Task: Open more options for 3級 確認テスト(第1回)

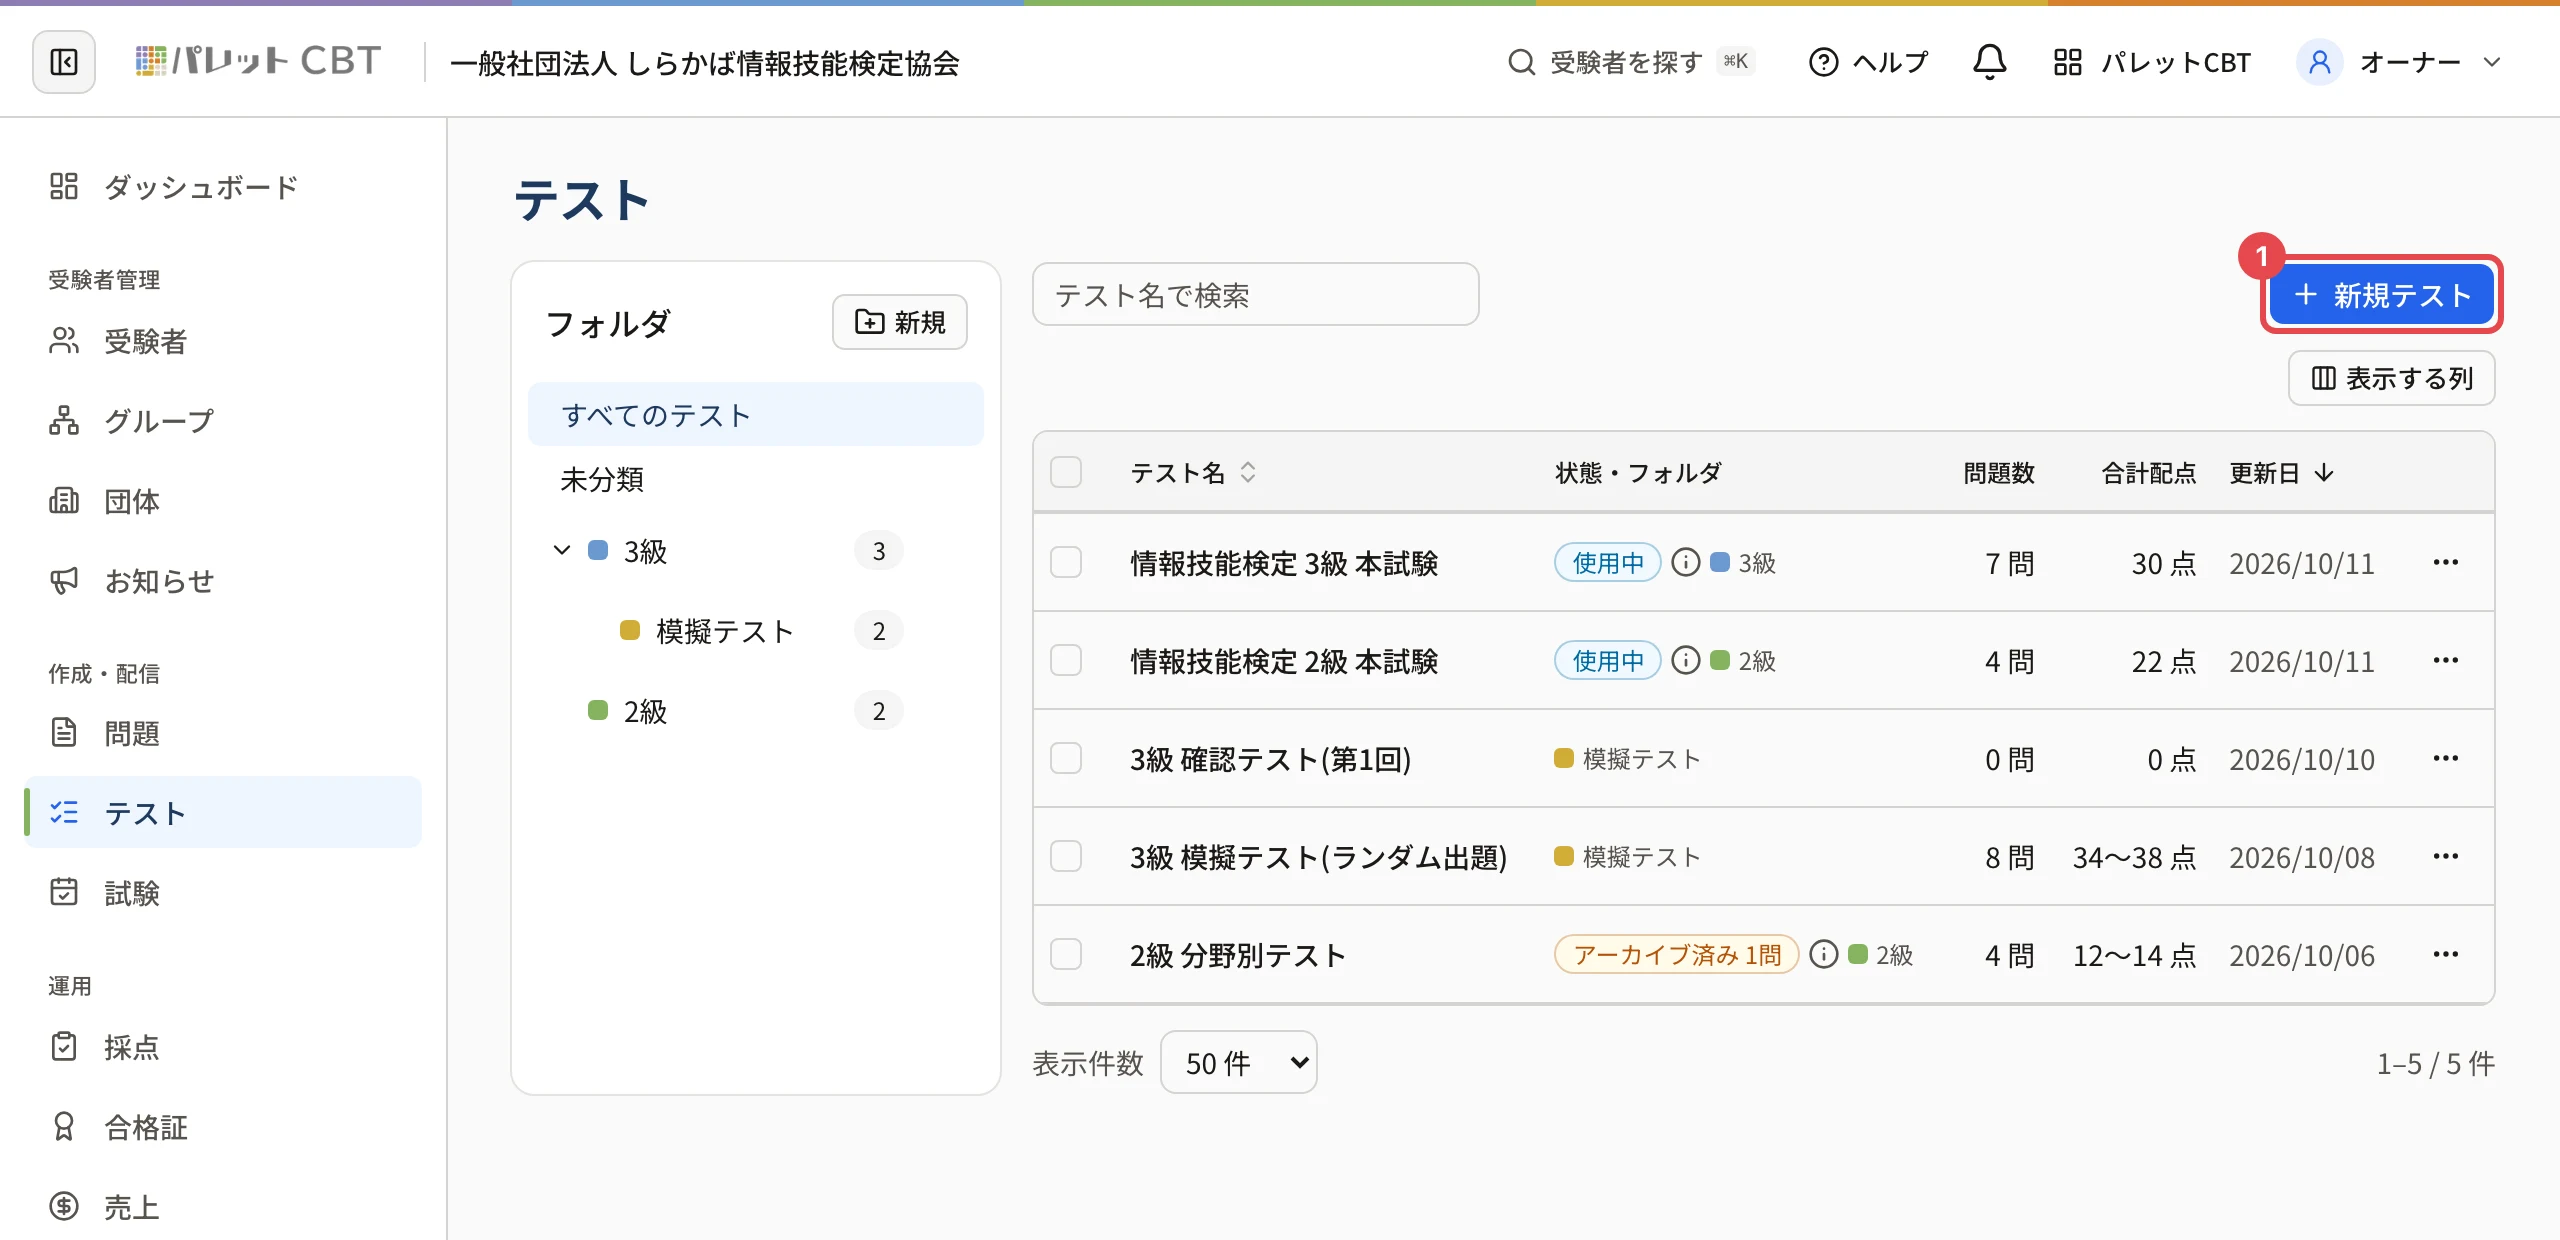Action: tap(2446, 759)
